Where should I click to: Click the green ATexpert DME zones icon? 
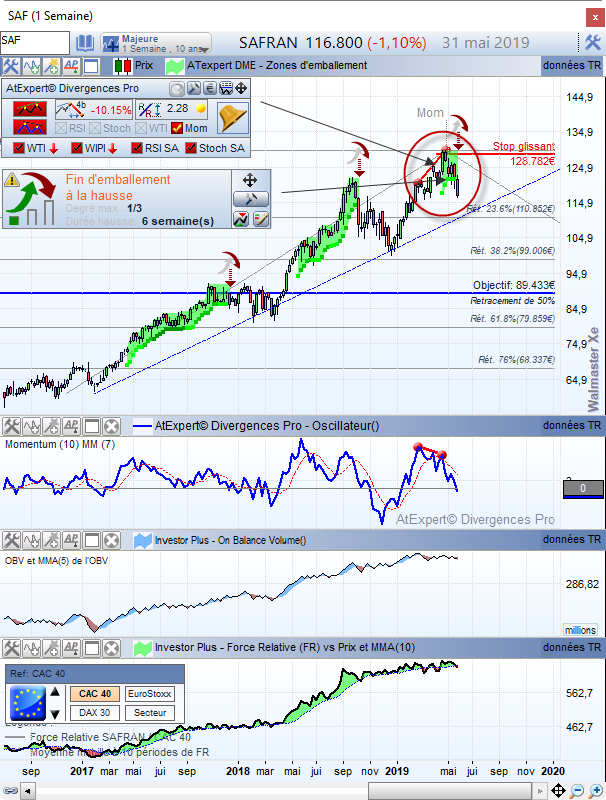click(x=174, y=66)
